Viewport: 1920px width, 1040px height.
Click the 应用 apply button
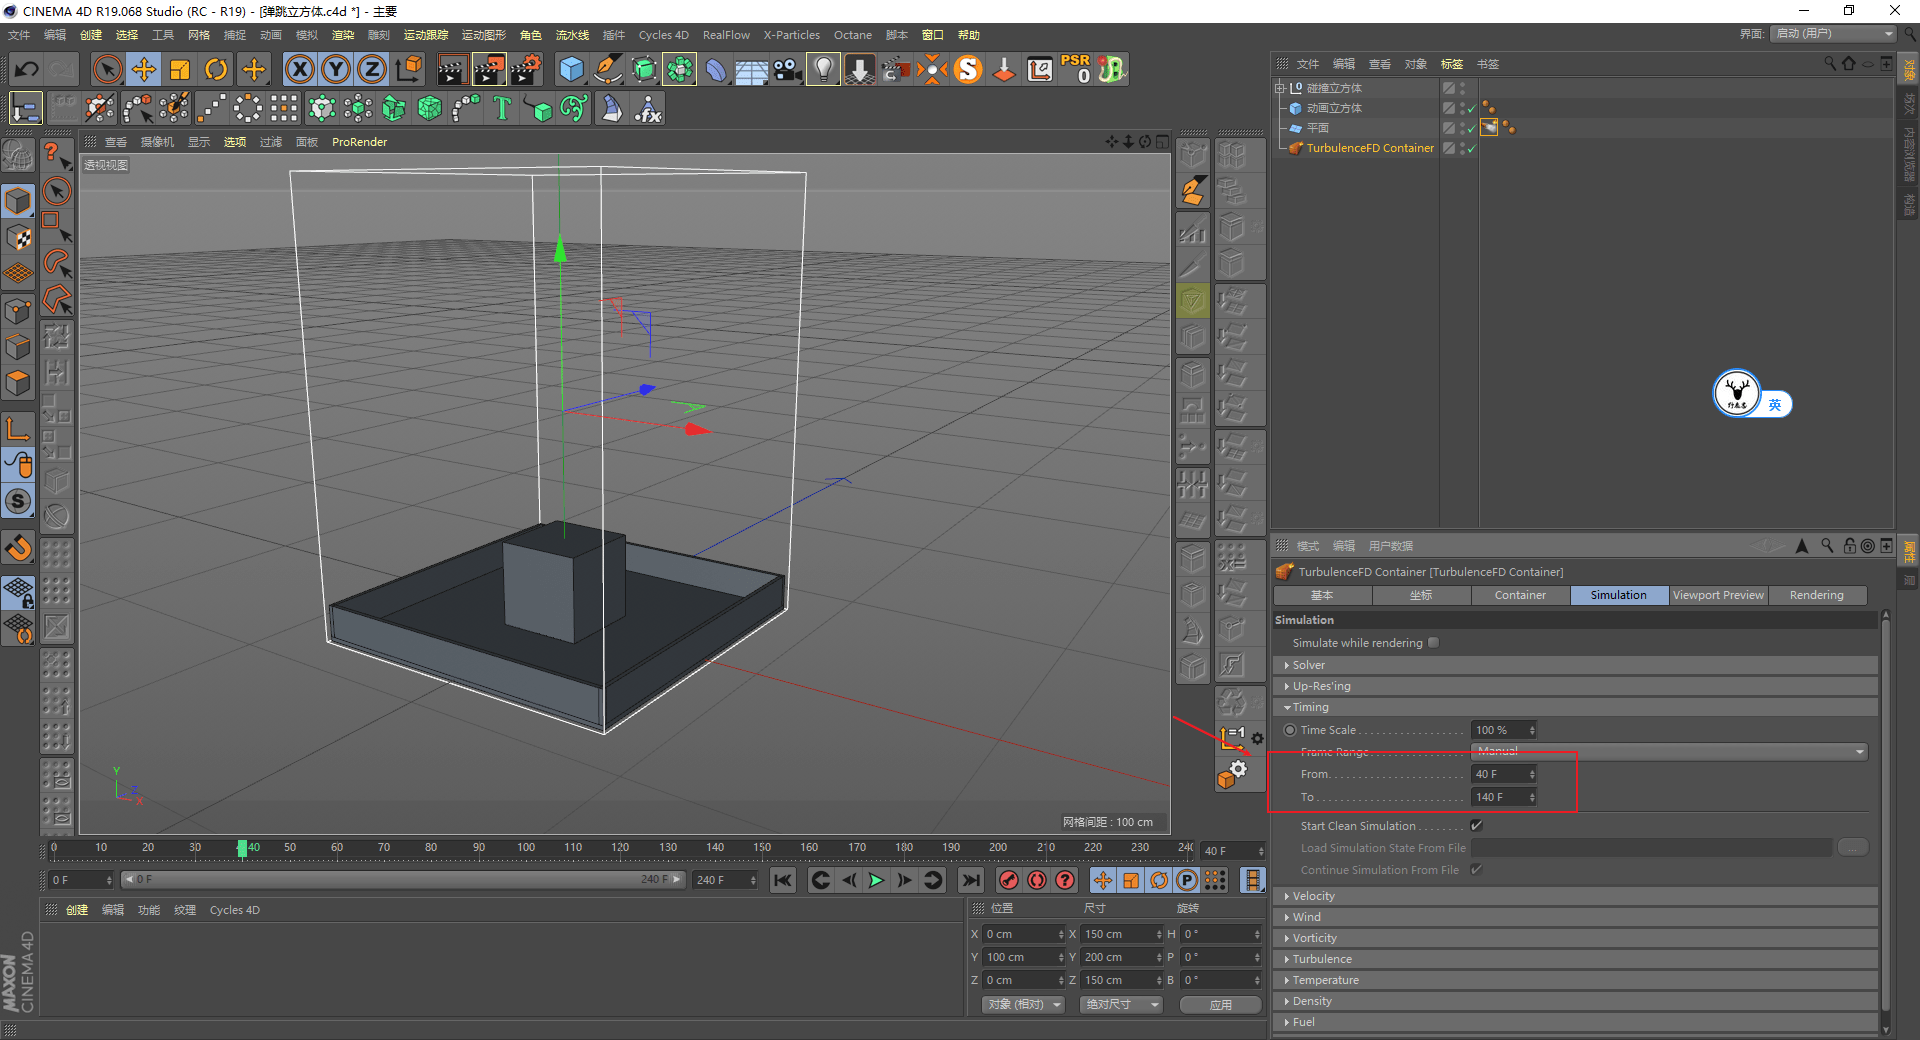coord(1220,1005)
